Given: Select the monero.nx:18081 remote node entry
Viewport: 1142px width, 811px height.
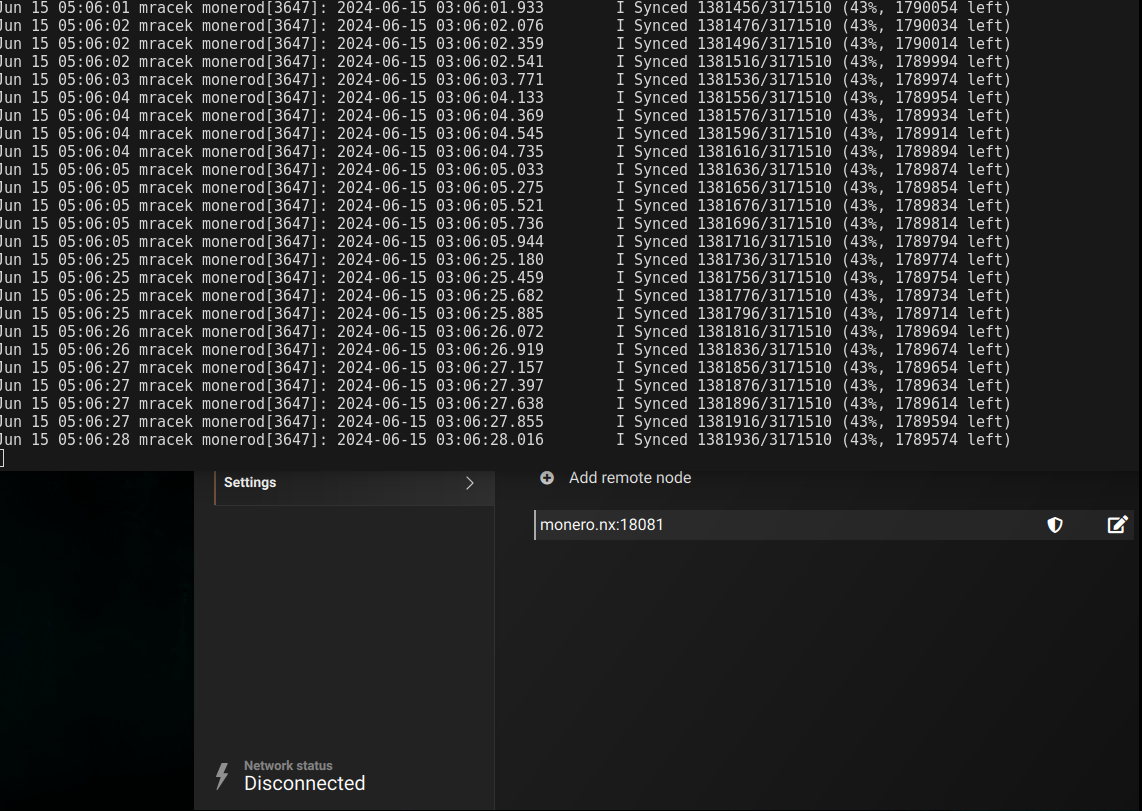Looking at the screenshot, I should (834, 525).
